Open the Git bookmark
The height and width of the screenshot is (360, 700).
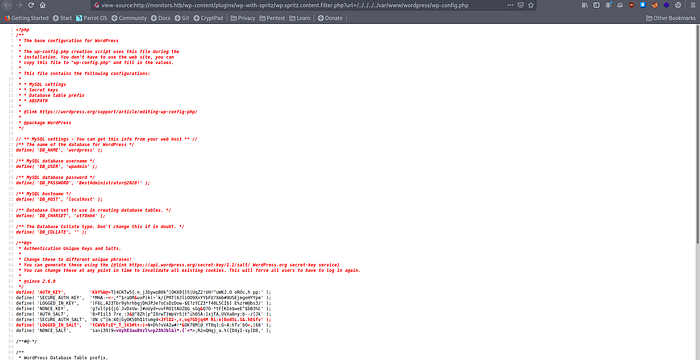[182, 18]
